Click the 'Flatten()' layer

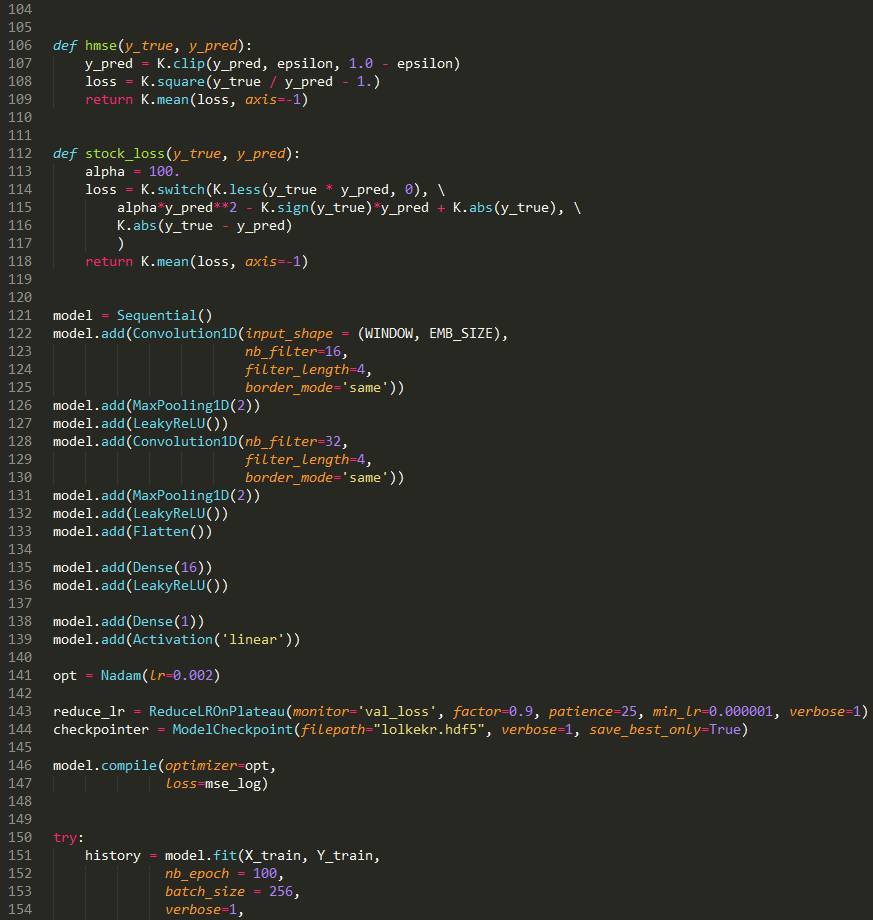click(172, 532)
